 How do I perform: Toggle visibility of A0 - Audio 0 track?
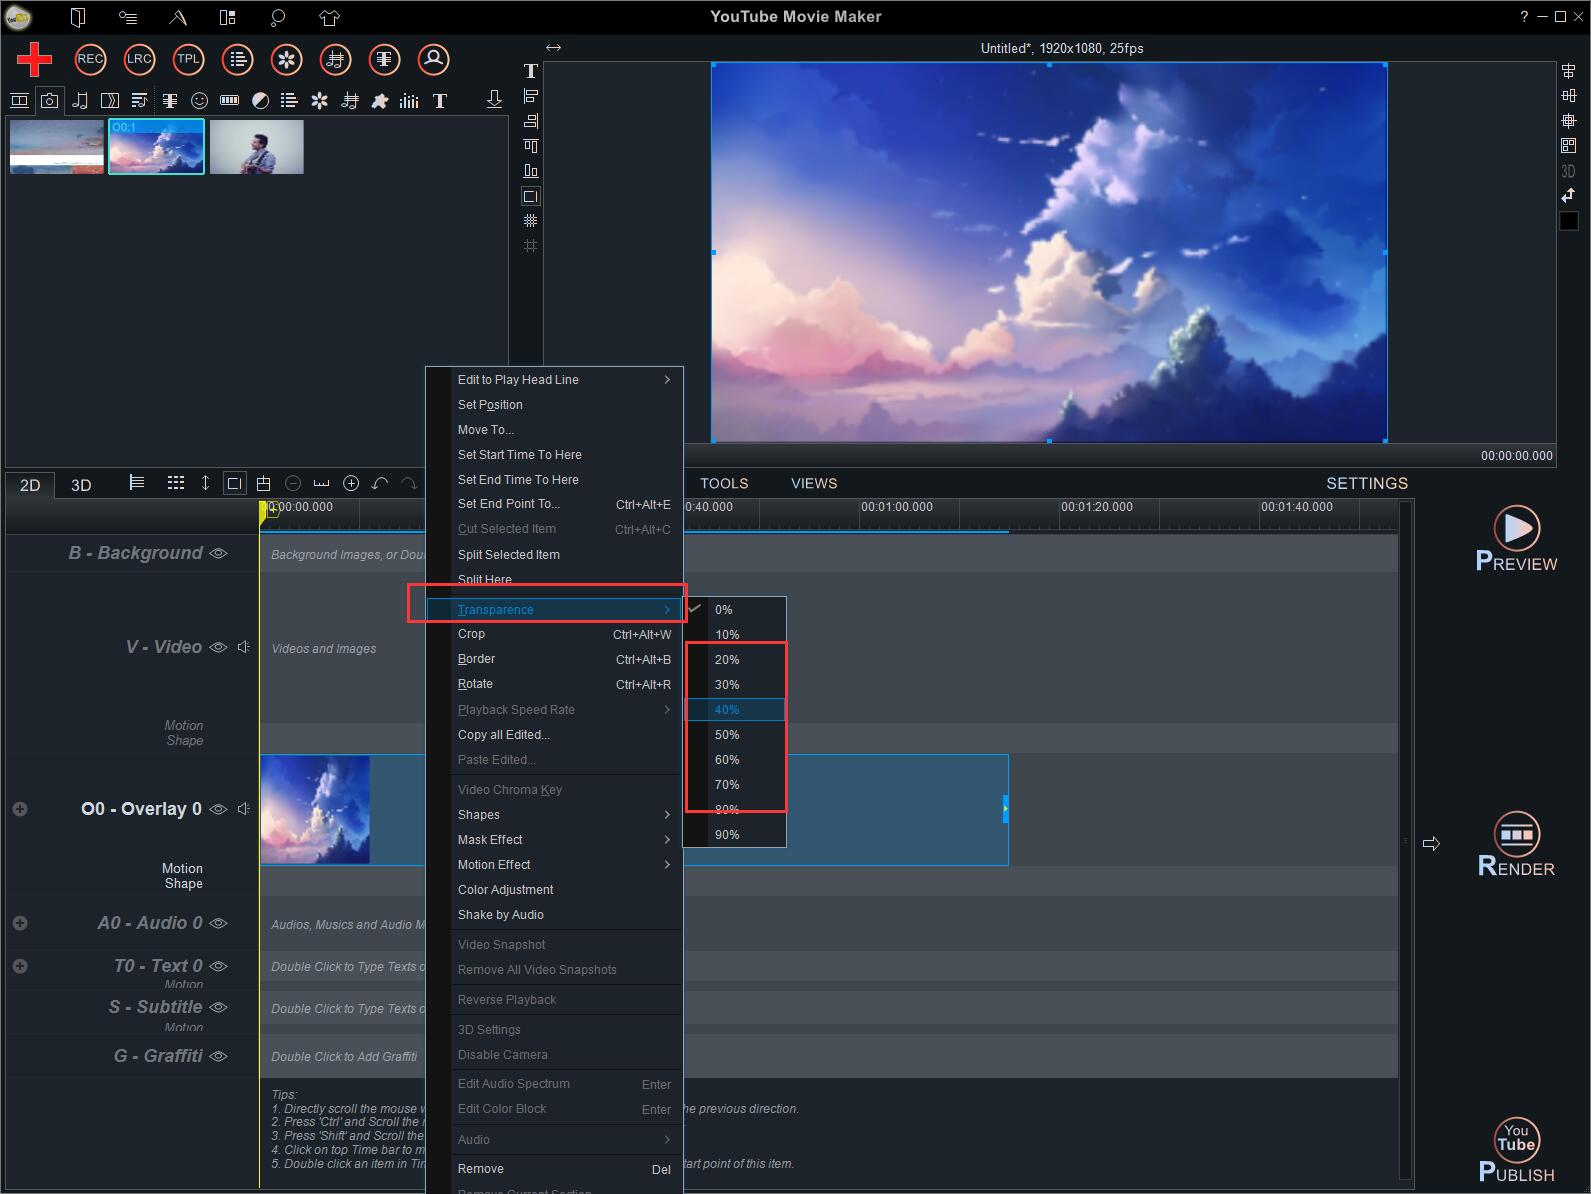point(218,923)
